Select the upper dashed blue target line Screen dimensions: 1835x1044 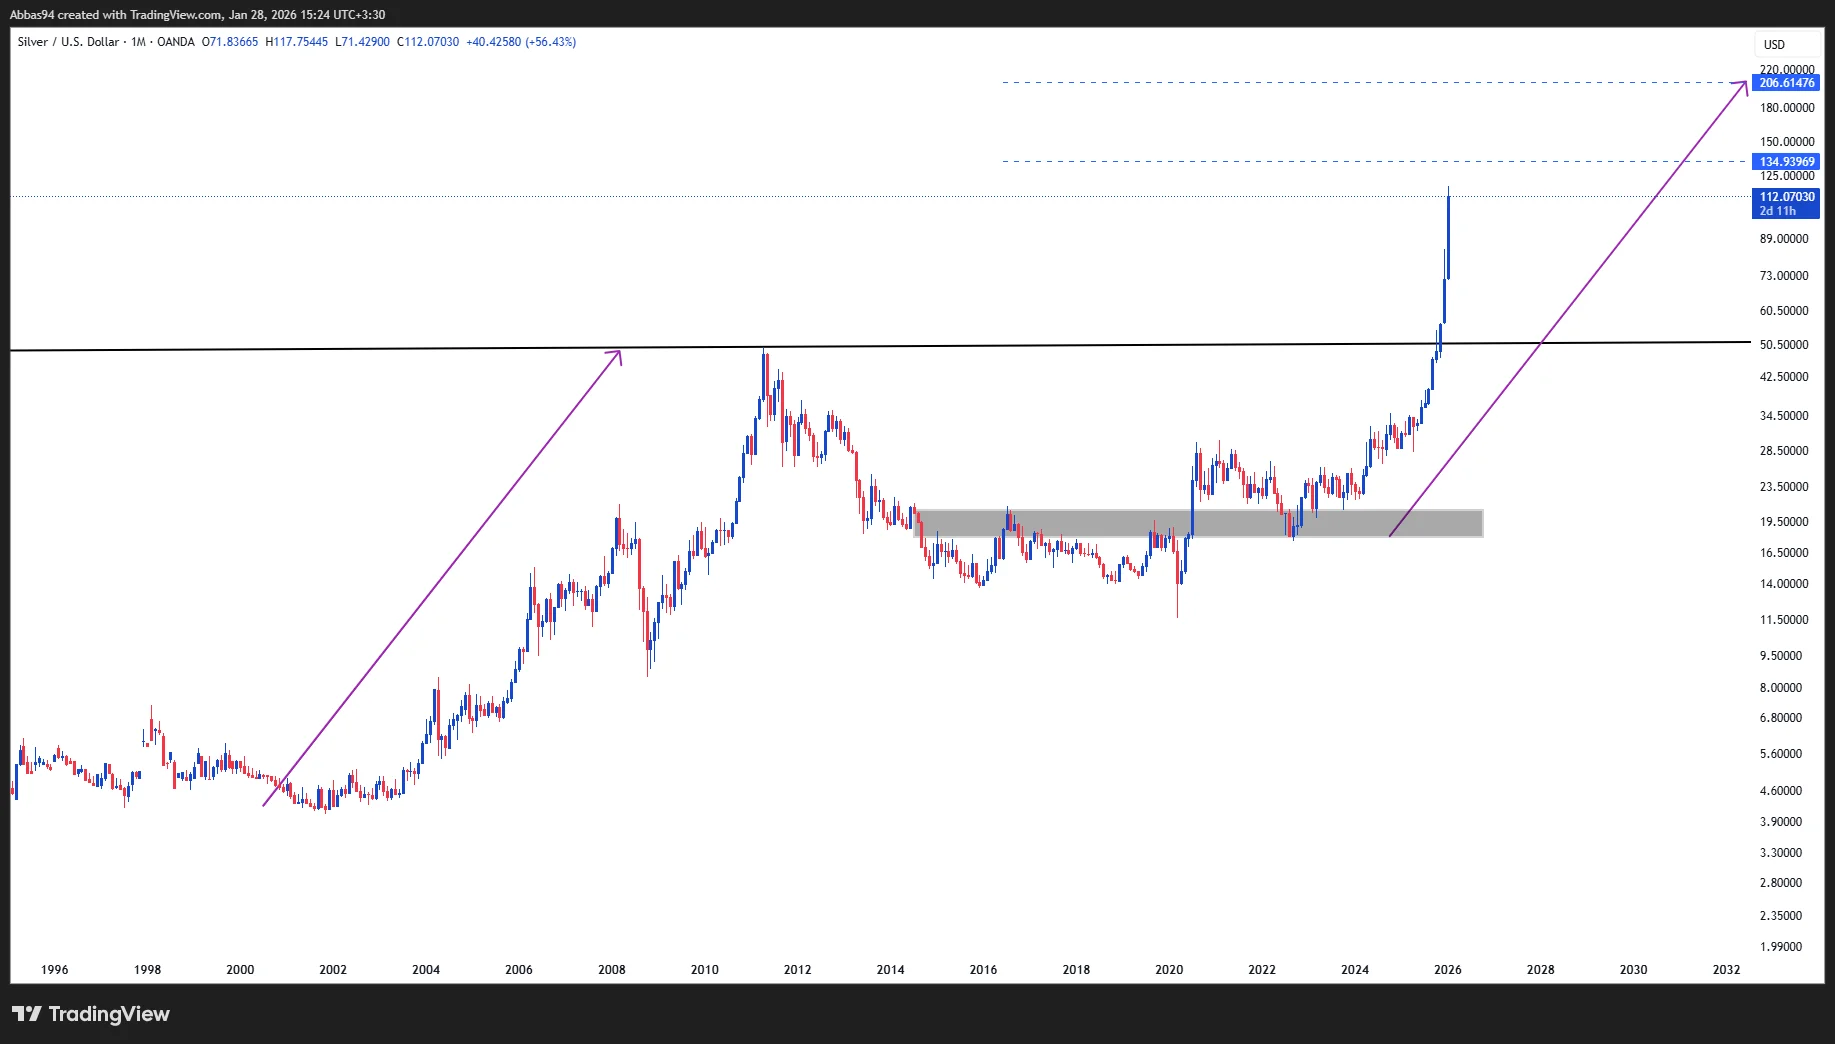pos(1300,82)
